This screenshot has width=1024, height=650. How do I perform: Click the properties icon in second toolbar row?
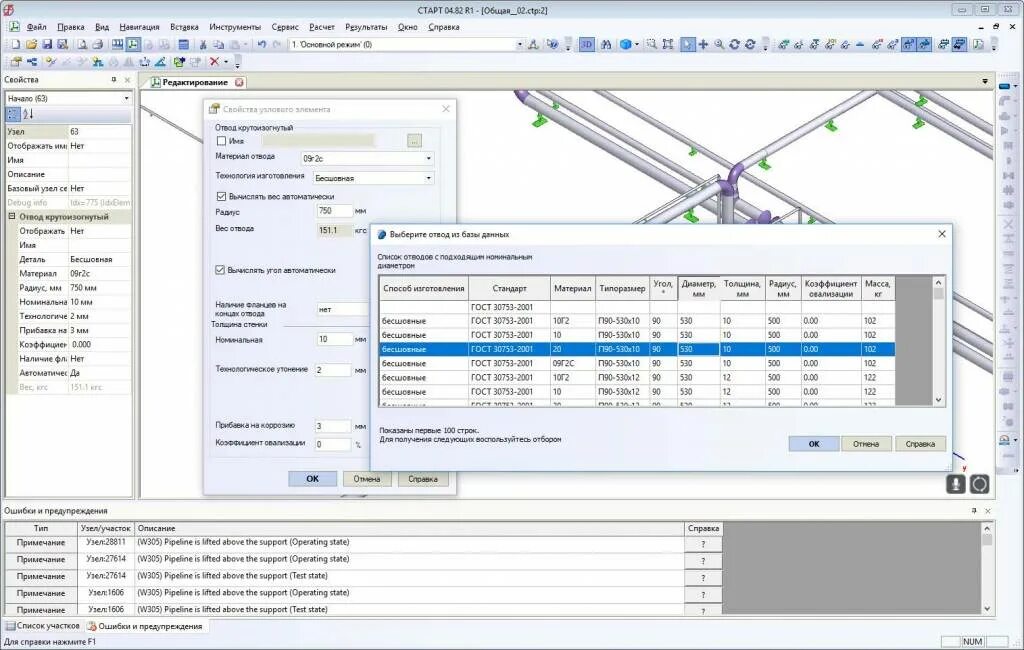pos(16,61)
